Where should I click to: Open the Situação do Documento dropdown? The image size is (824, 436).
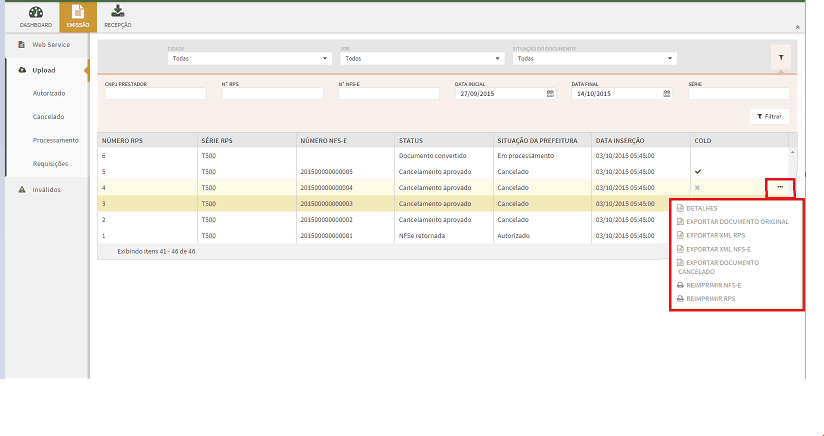595,59
